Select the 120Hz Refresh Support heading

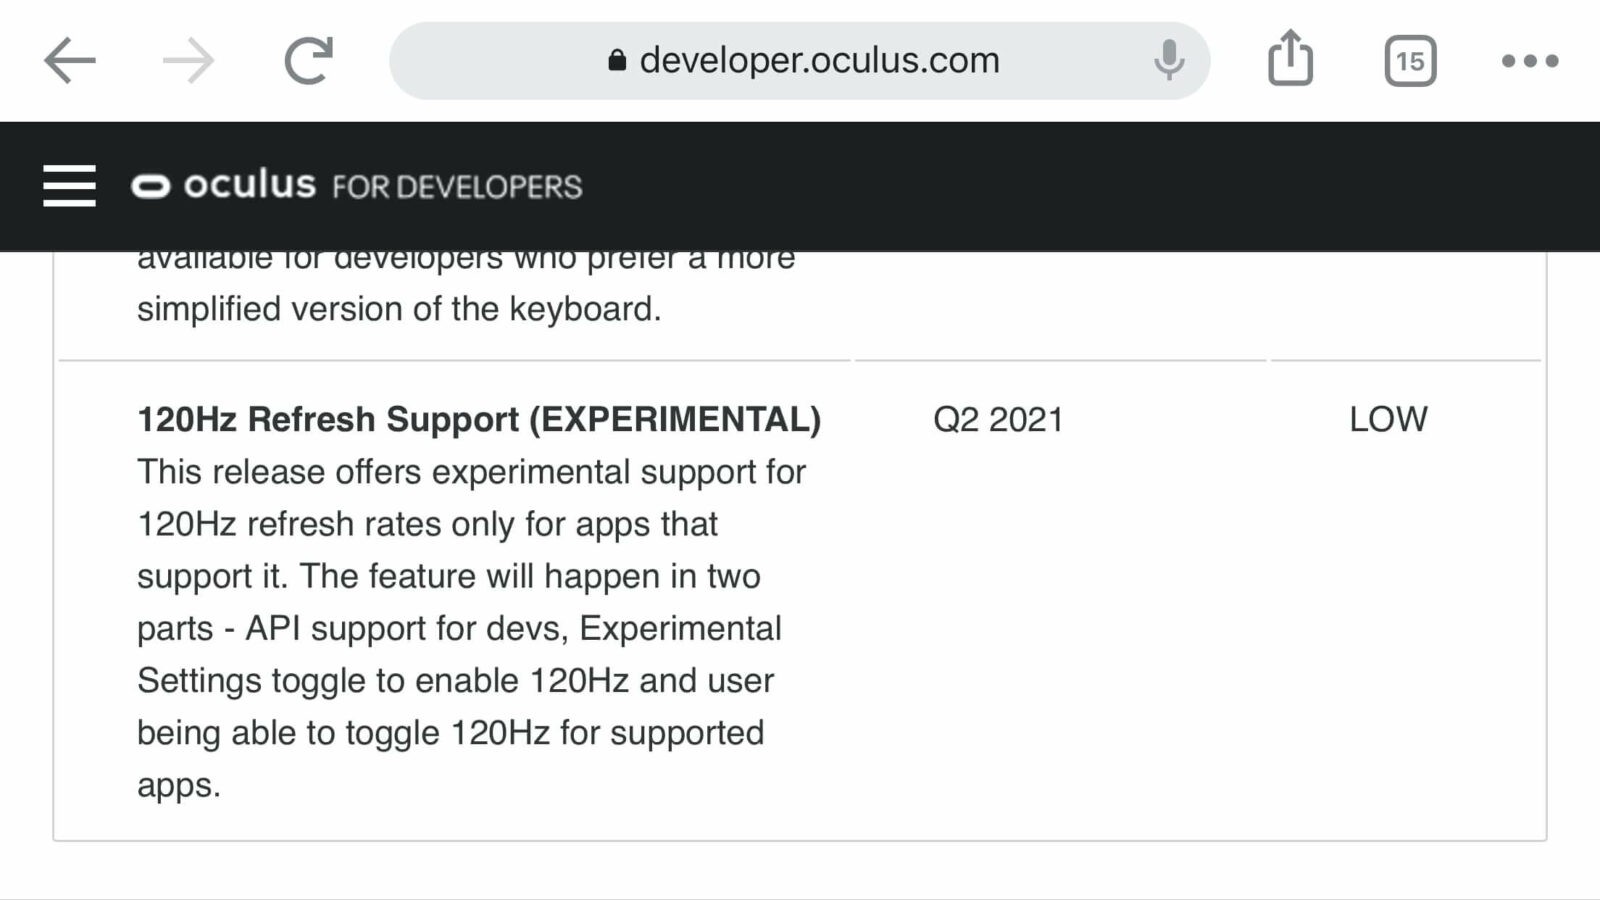click(479, 419)
